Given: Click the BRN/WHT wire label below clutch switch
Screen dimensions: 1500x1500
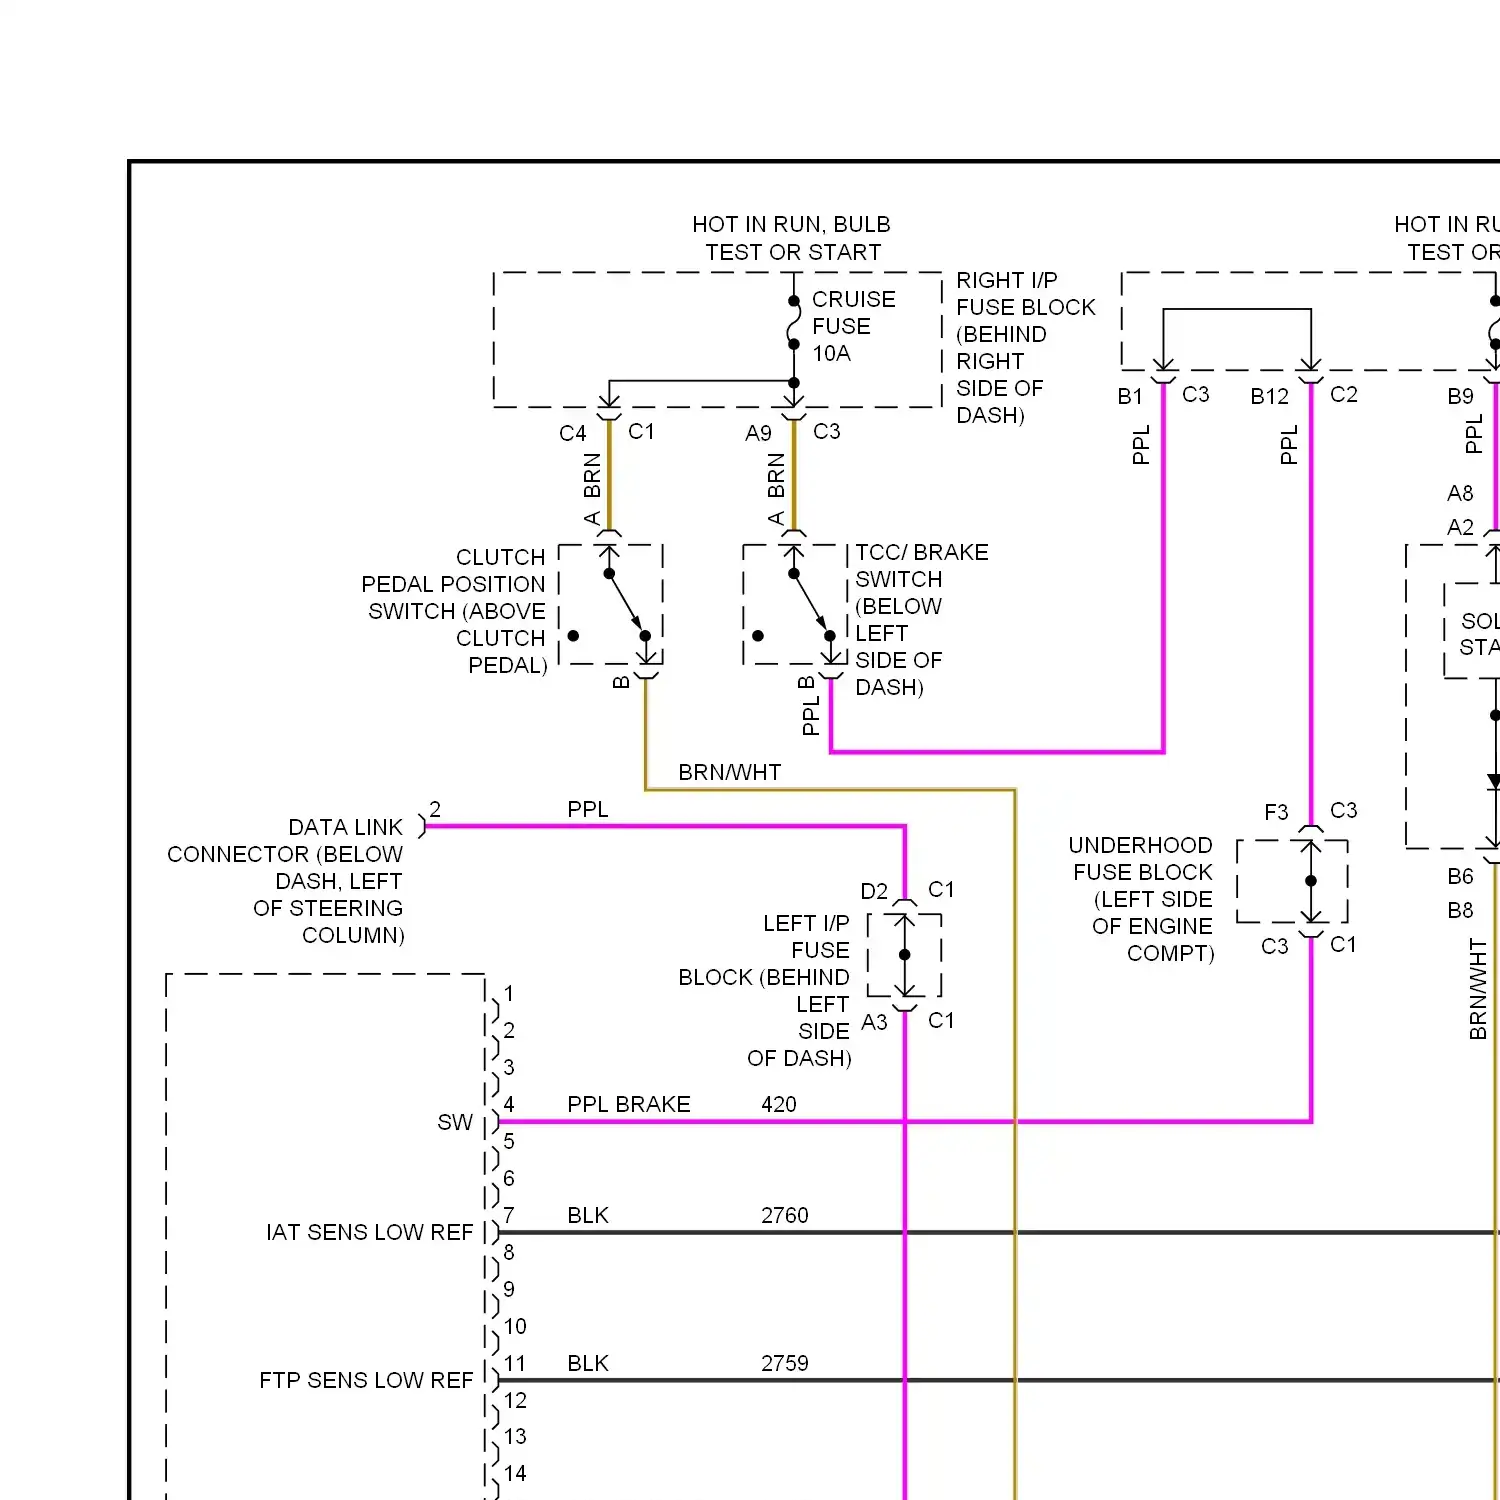Looking at the screenshot, I should (729, 772).
